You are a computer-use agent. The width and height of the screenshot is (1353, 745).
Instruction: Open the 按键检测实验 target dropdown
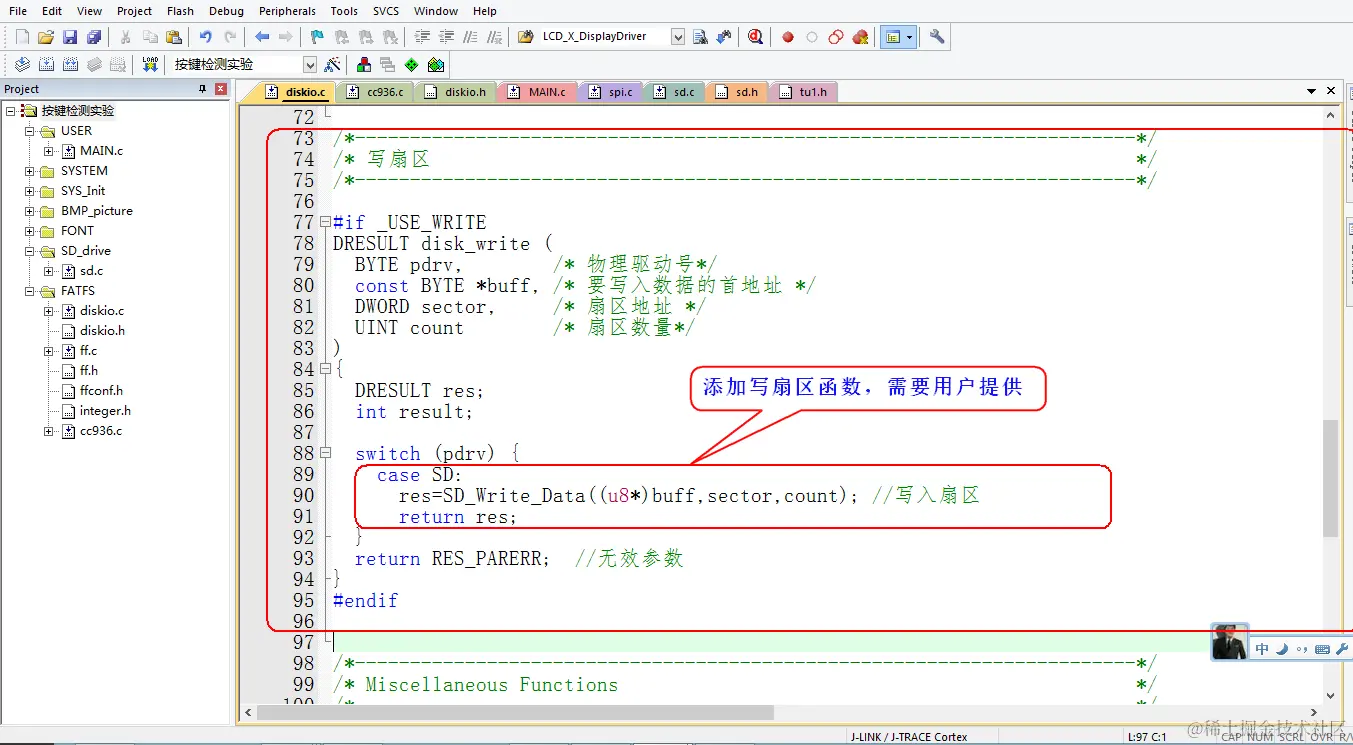(x=310, y=63)
